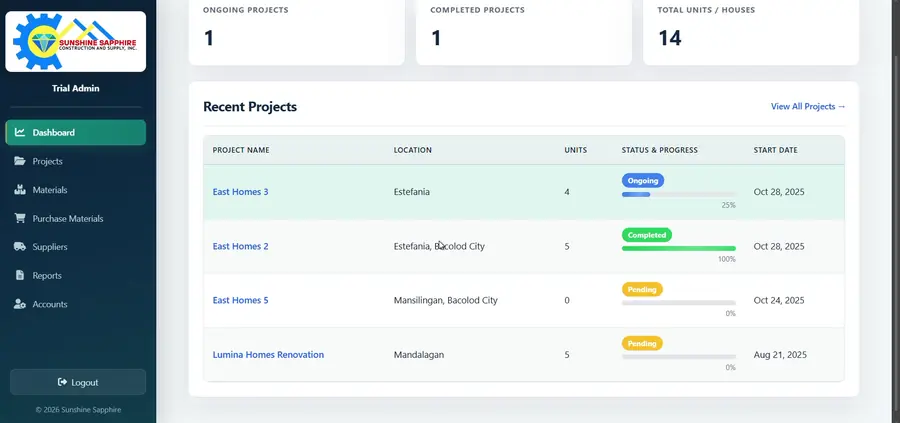The image size is (900, 423).
Task: Click the Materials boxes icon
Action: click(x=20, y=190)
